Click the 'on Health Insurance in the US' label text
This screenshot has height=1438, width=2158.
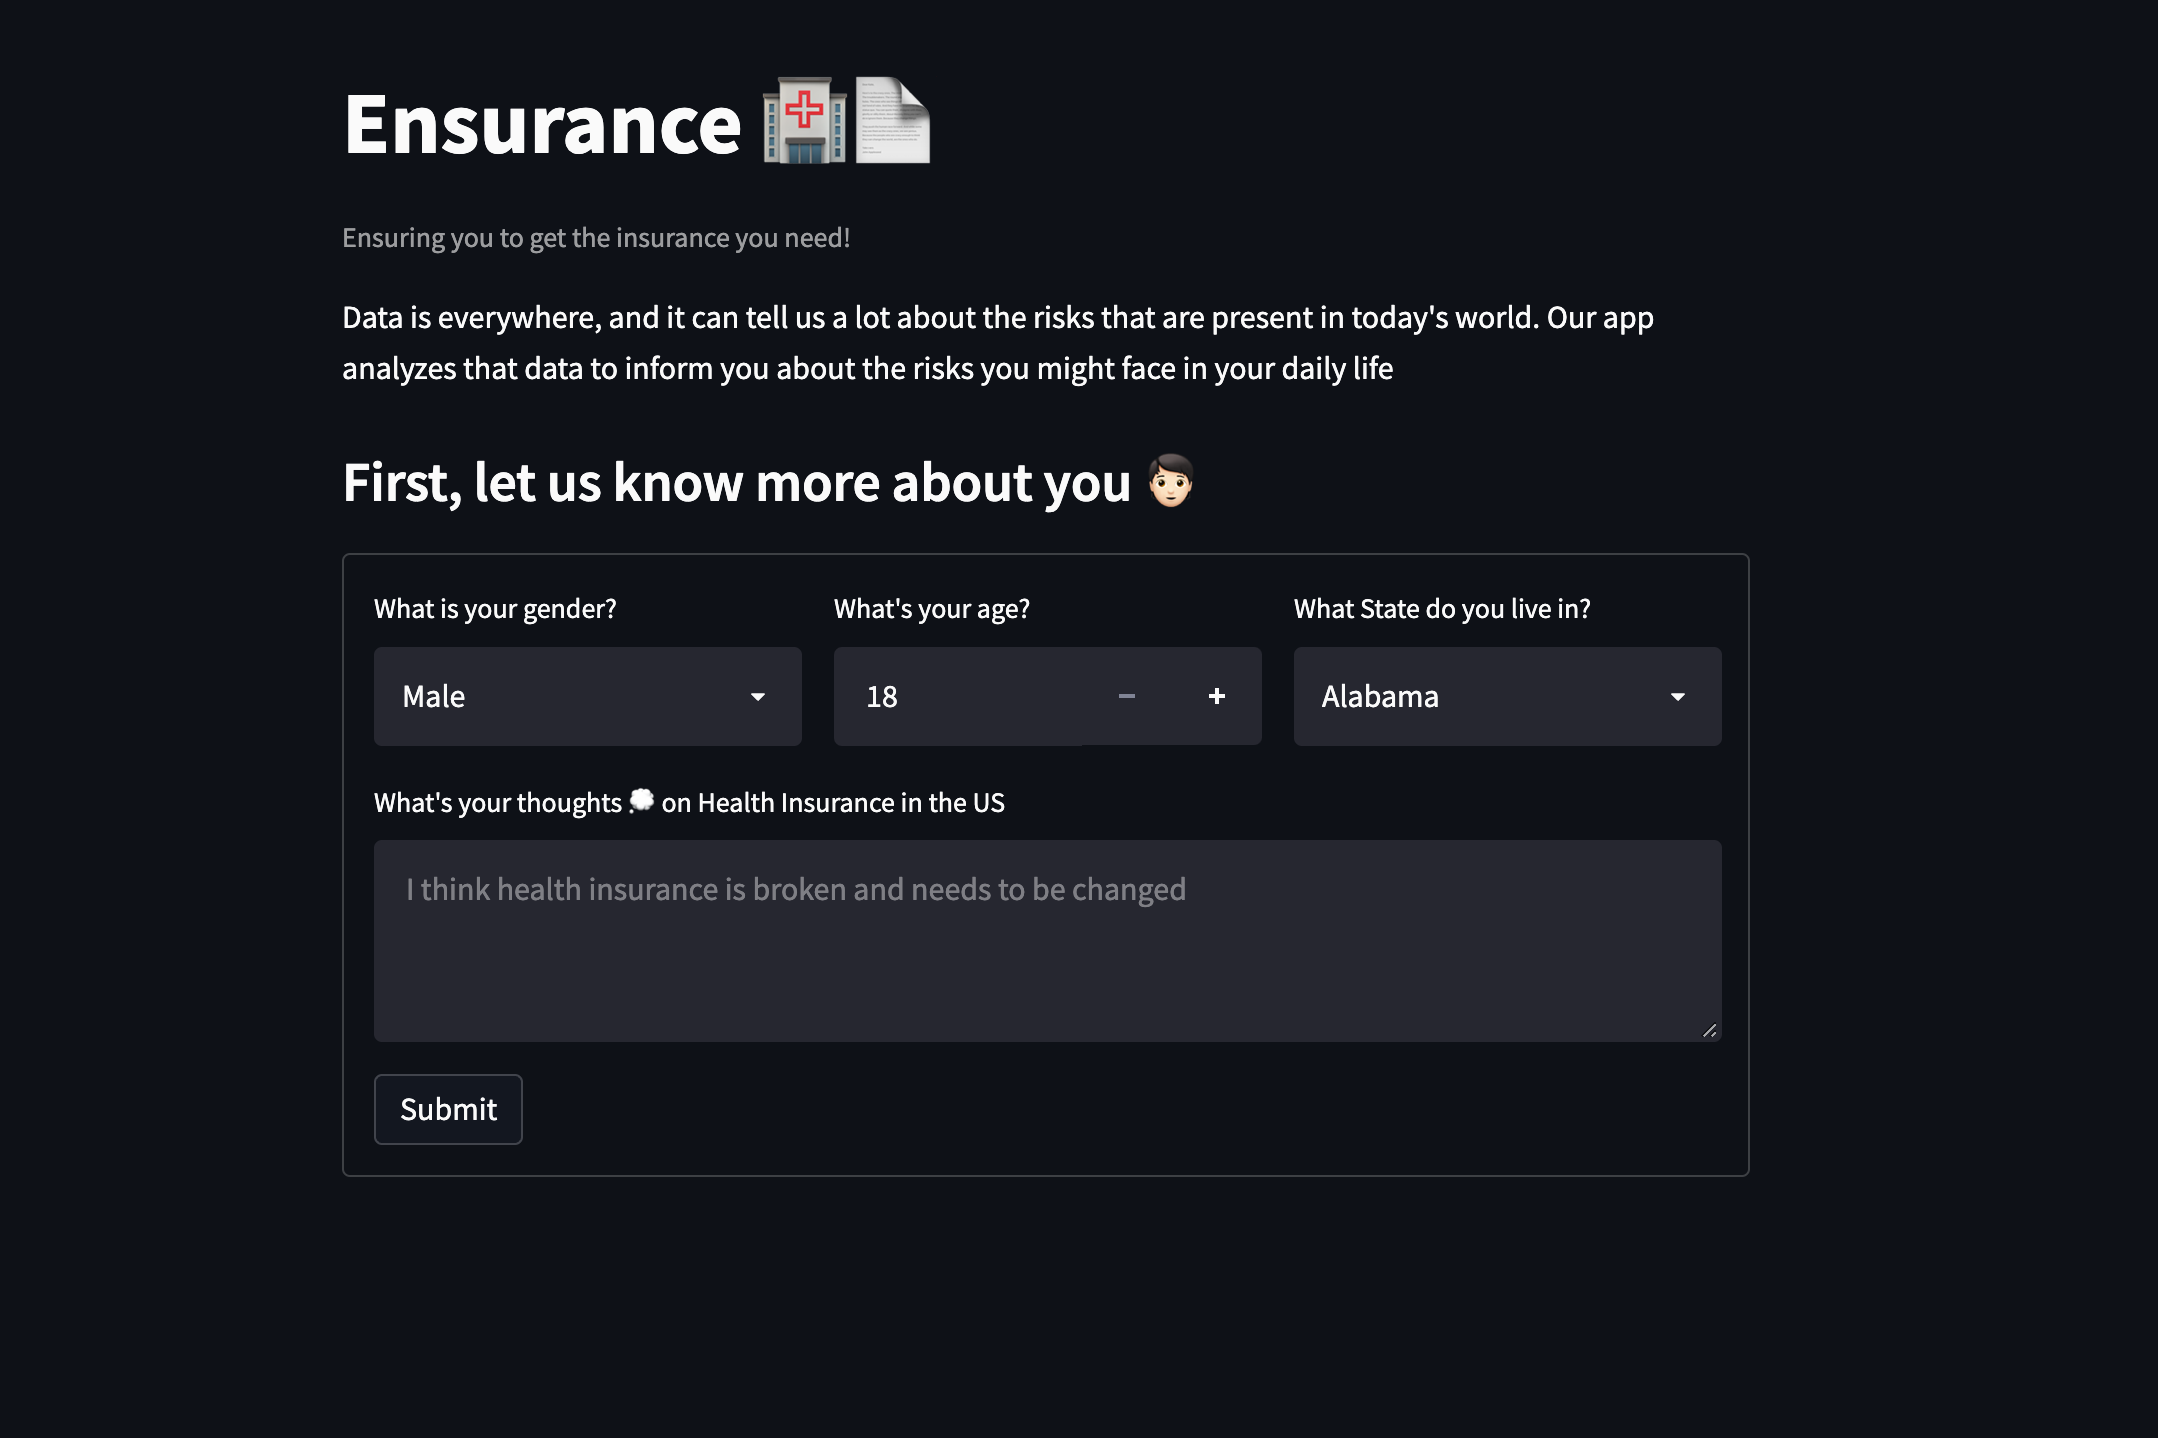pos(833,803)
